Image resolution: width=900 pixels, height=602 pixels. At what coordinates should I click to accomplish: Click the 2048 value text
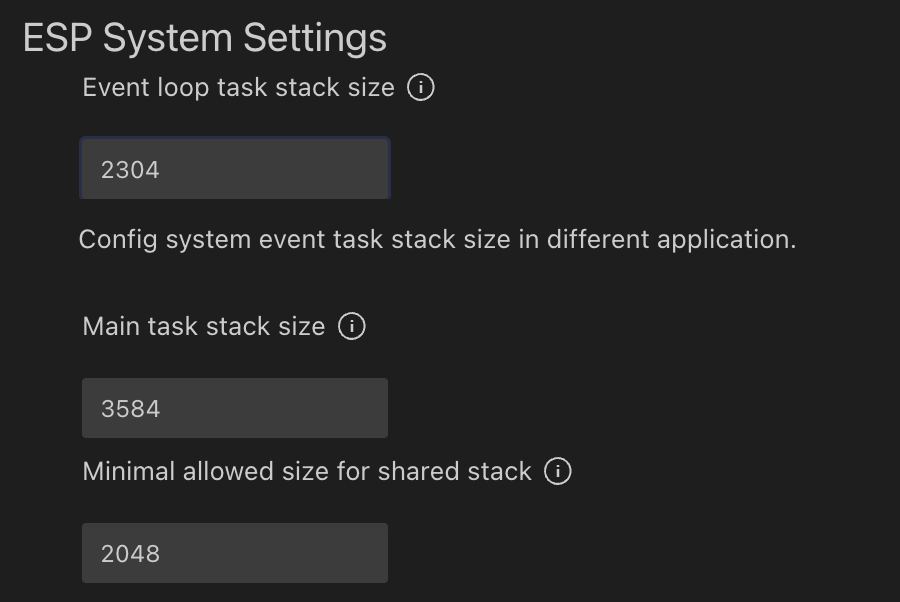[x=131, y=554]
